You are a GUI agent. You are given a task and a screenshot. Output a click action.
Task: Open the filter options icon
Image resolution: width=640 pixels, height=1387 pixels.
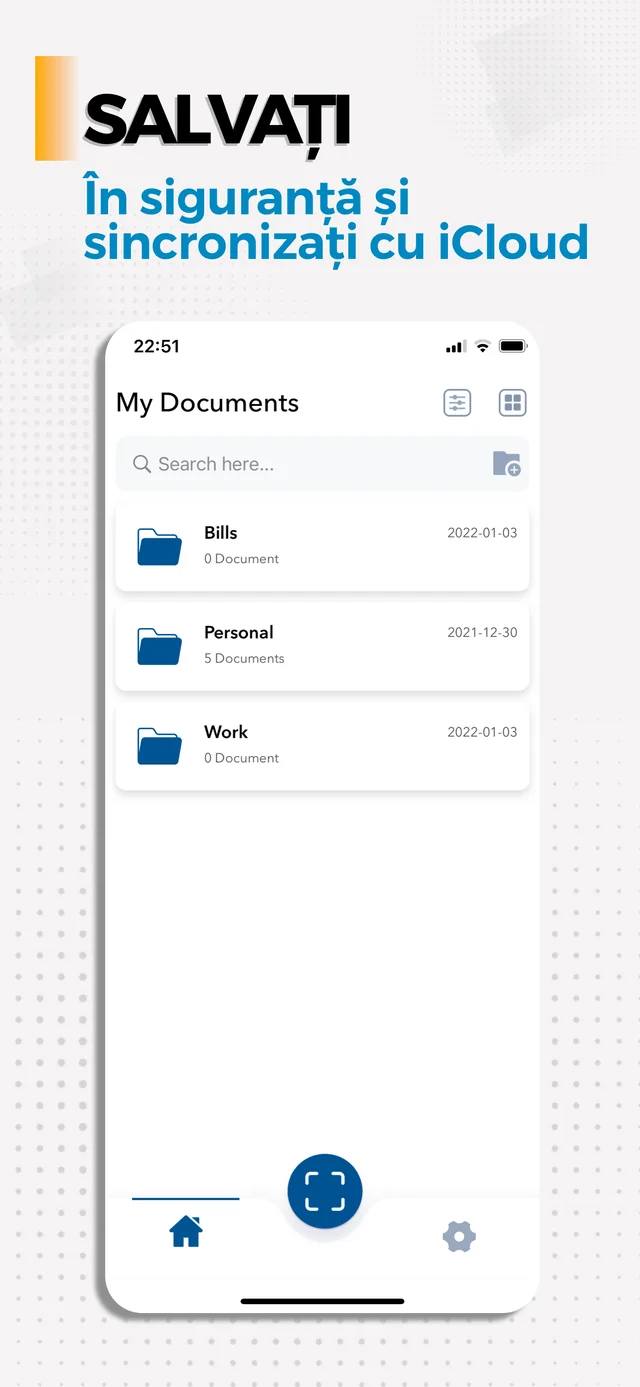coord(457,403)
